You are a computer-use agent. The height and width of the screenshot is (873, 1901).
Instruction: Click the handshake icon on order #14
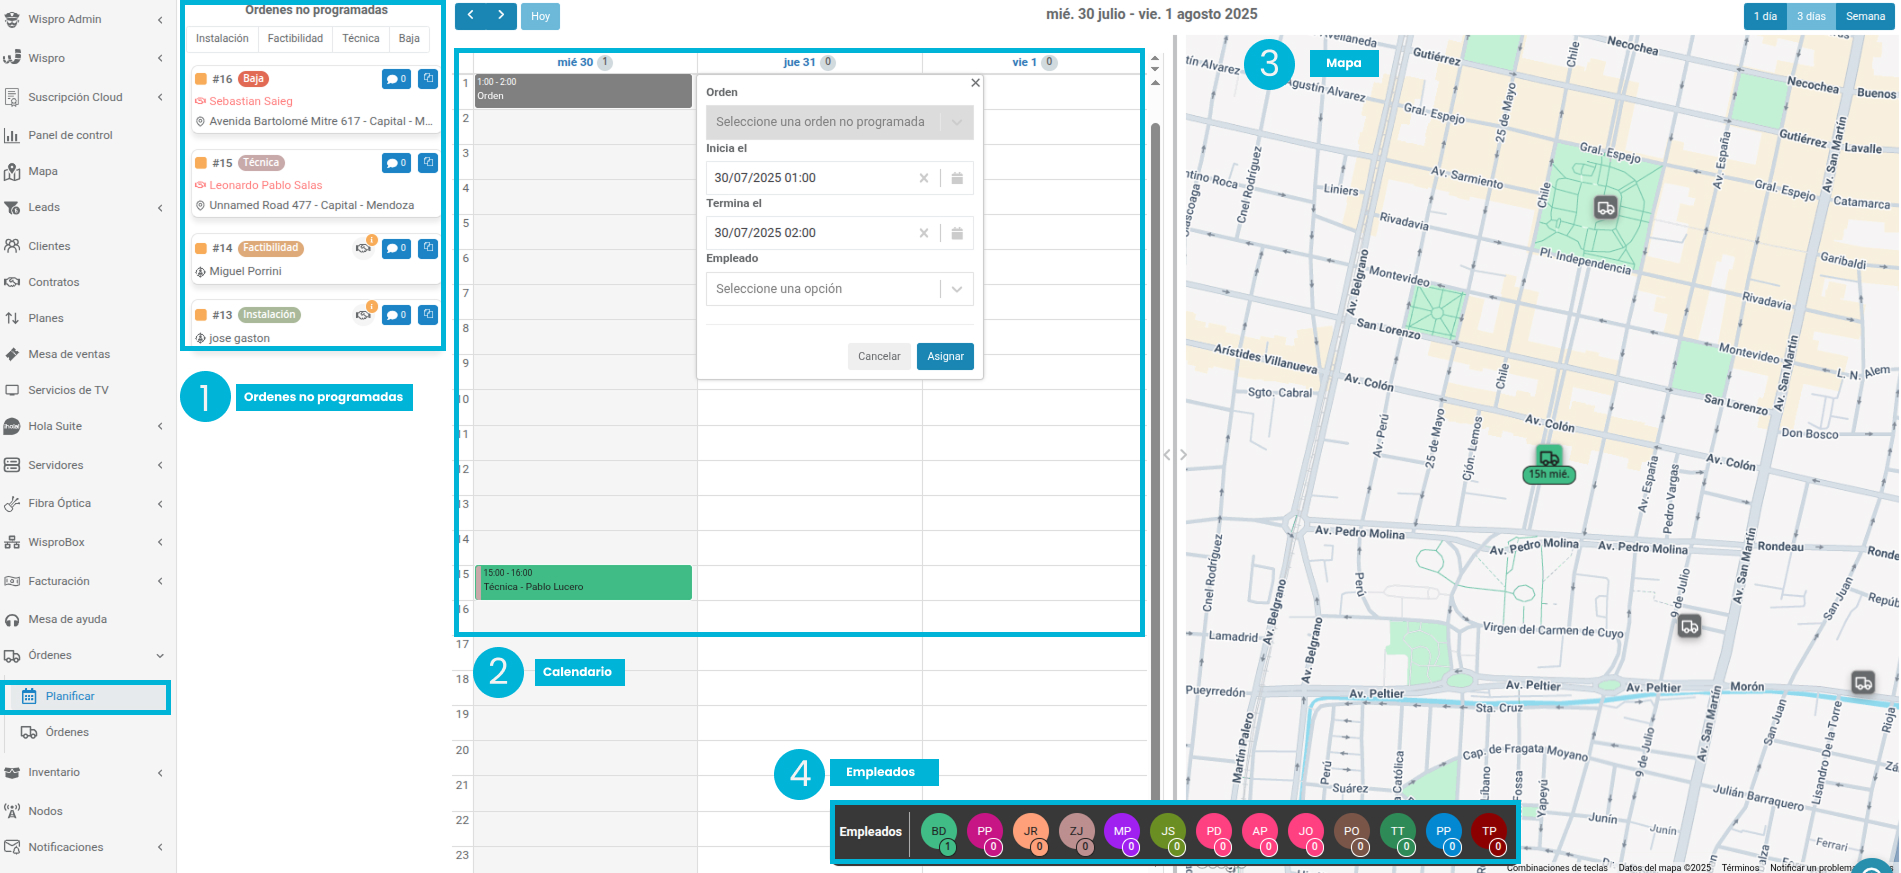(364, 248)
